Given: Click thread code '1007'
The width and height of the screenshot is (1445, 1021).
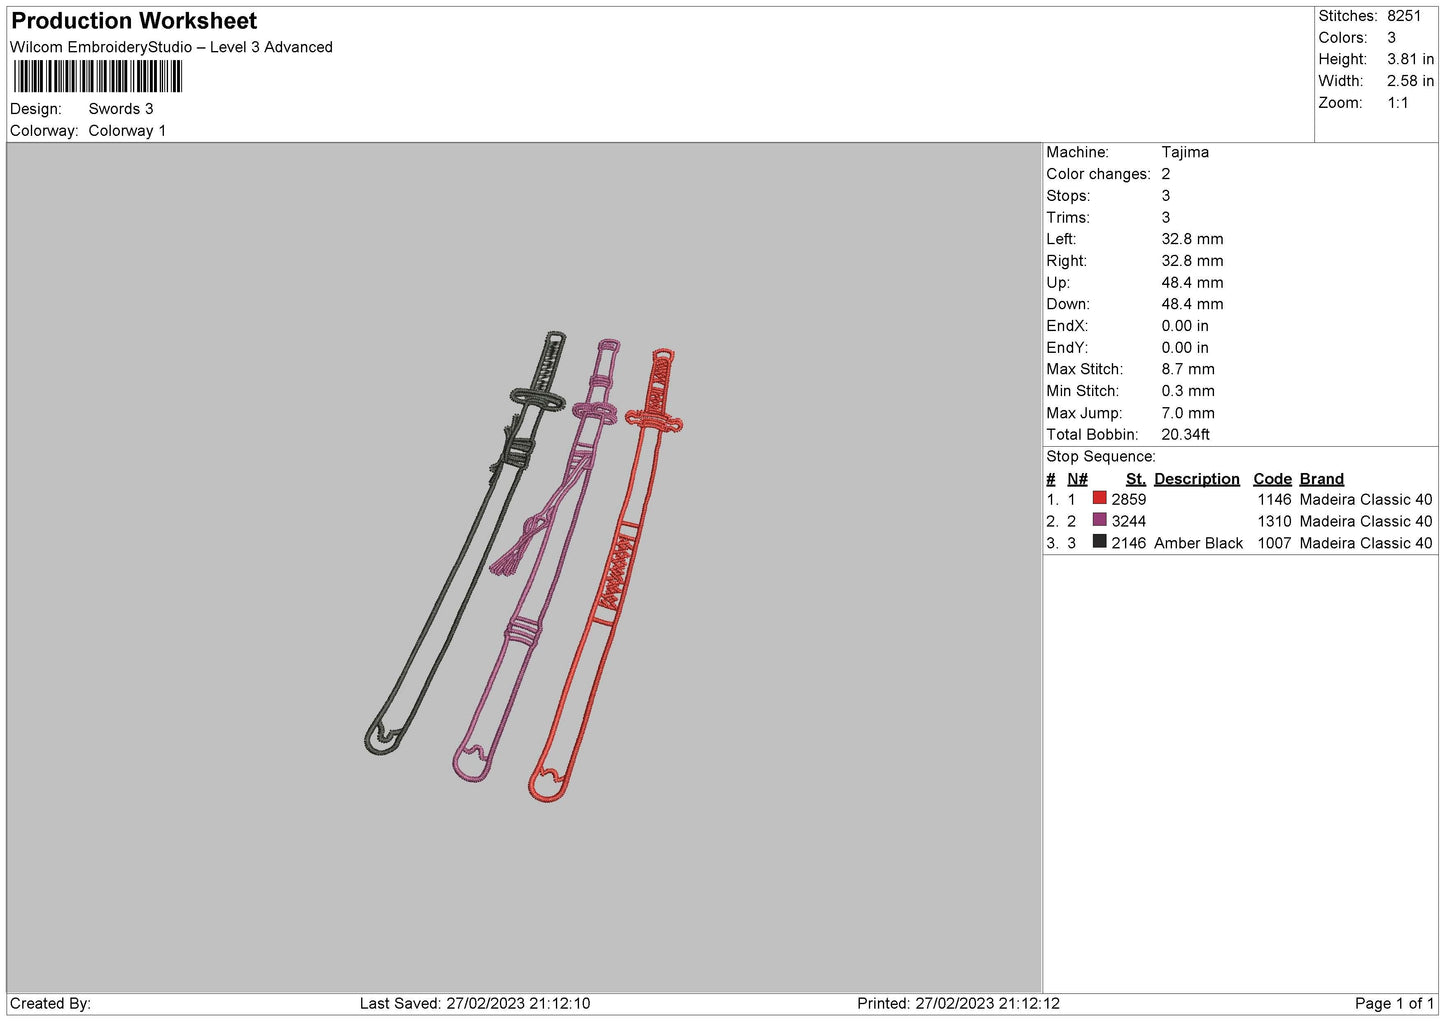Looking at the screenshot, I should point(1274,543).
